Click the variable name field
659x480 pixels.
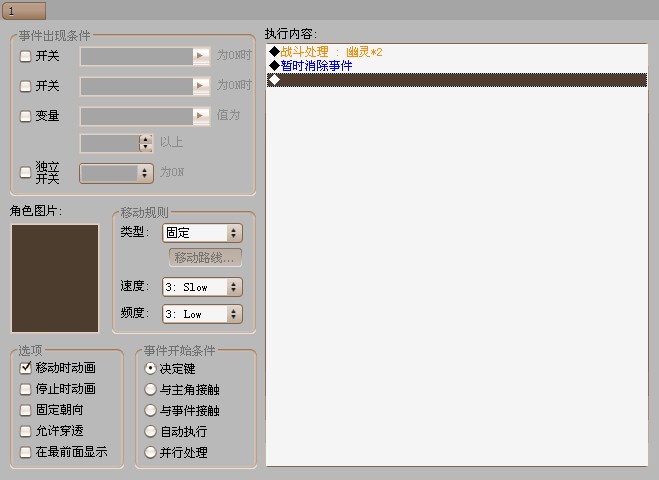point(137,116)
